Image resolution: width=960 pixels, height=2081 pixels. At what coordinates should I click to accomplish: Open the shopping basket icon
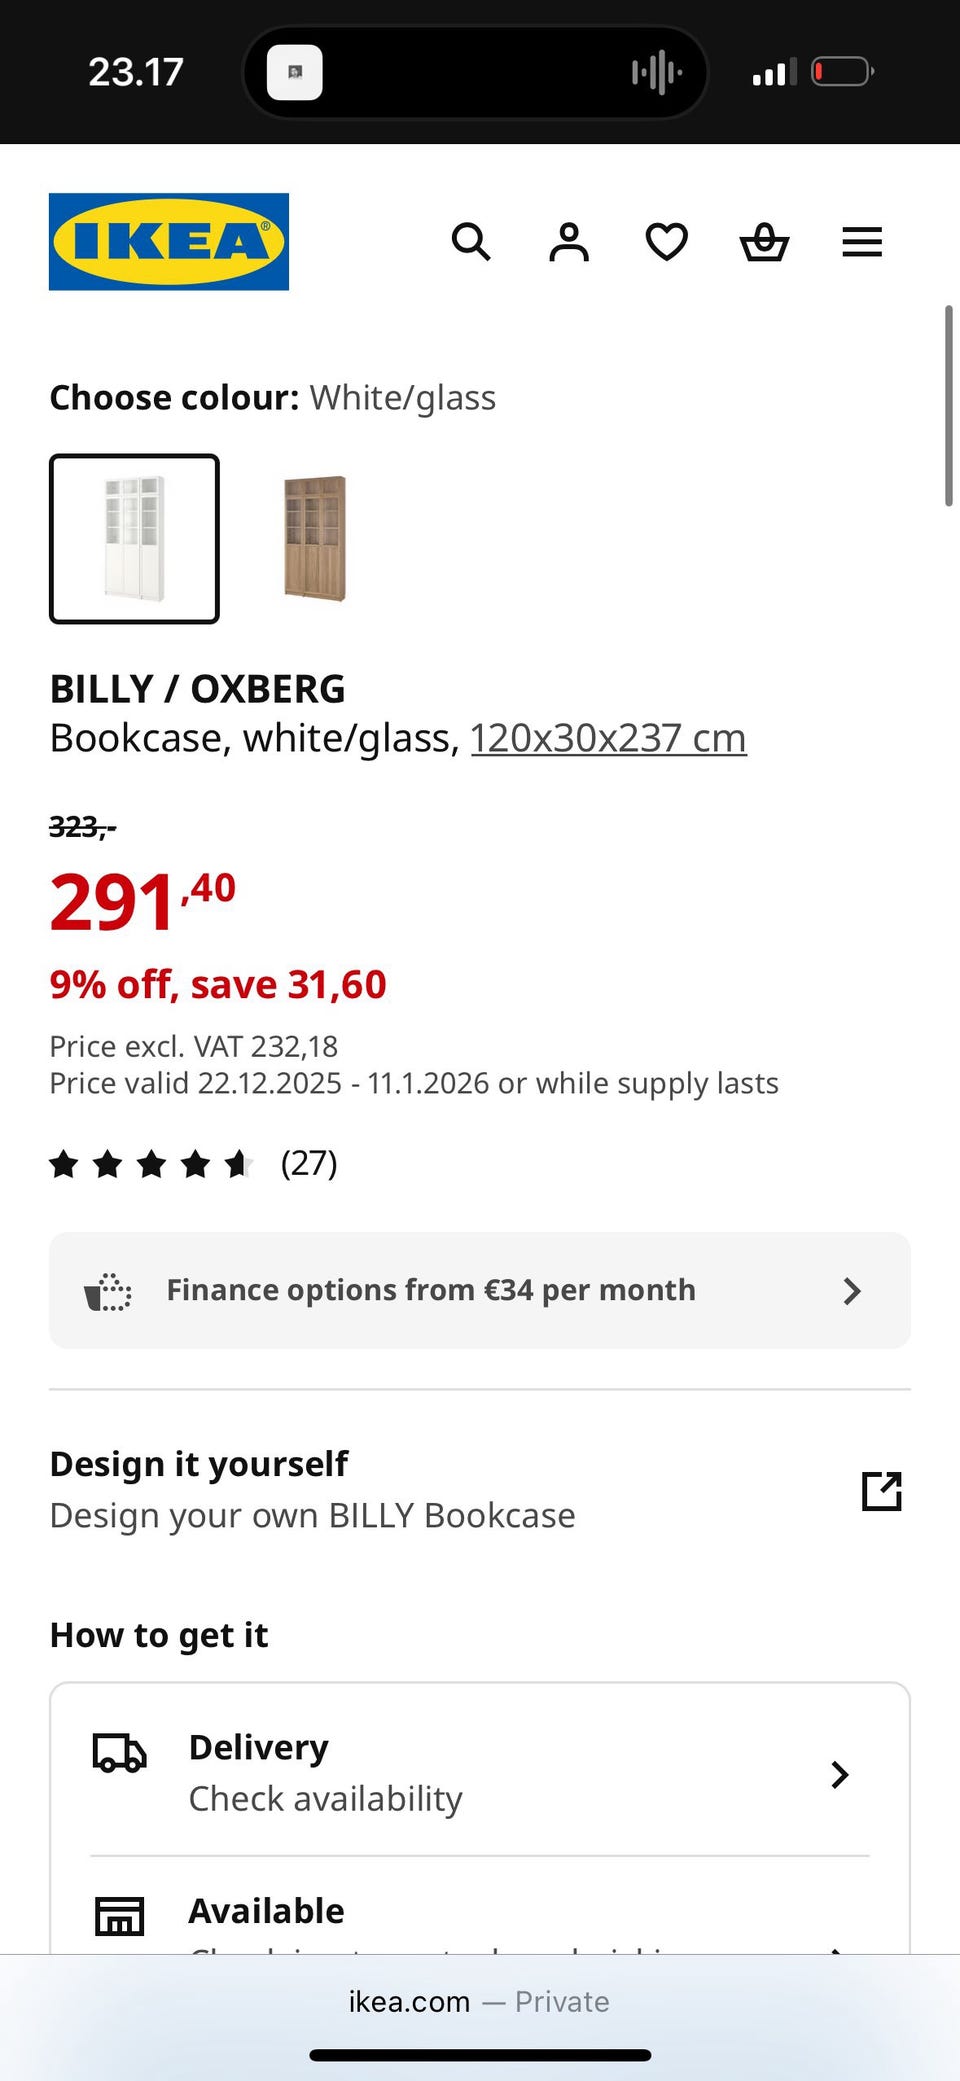coord(764,242)
